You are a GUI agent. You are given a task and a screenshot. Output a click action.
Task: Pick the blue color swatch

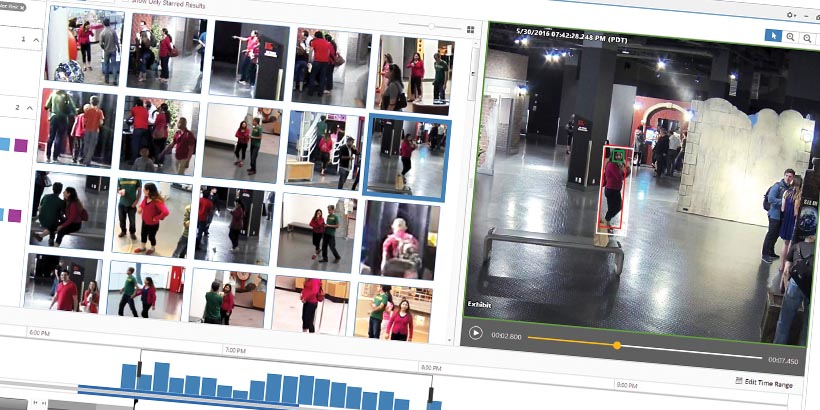coord(4,144)
